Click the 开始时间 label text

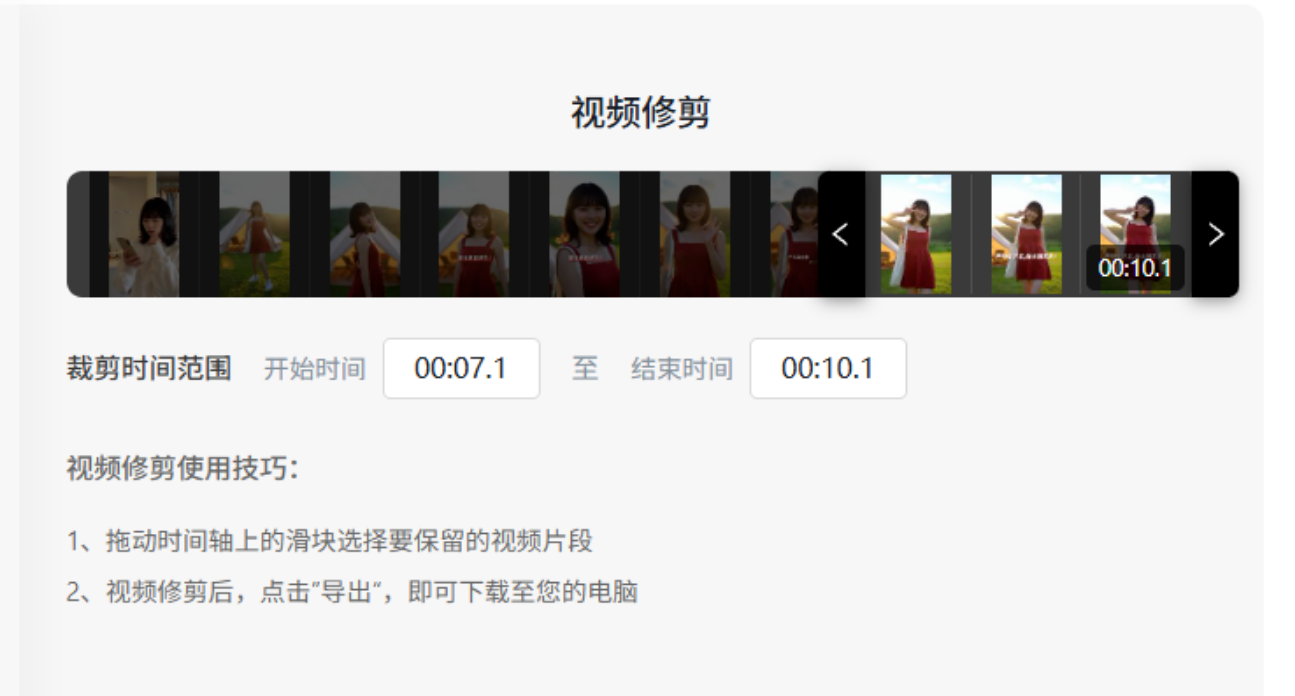(x=314, y=369)
